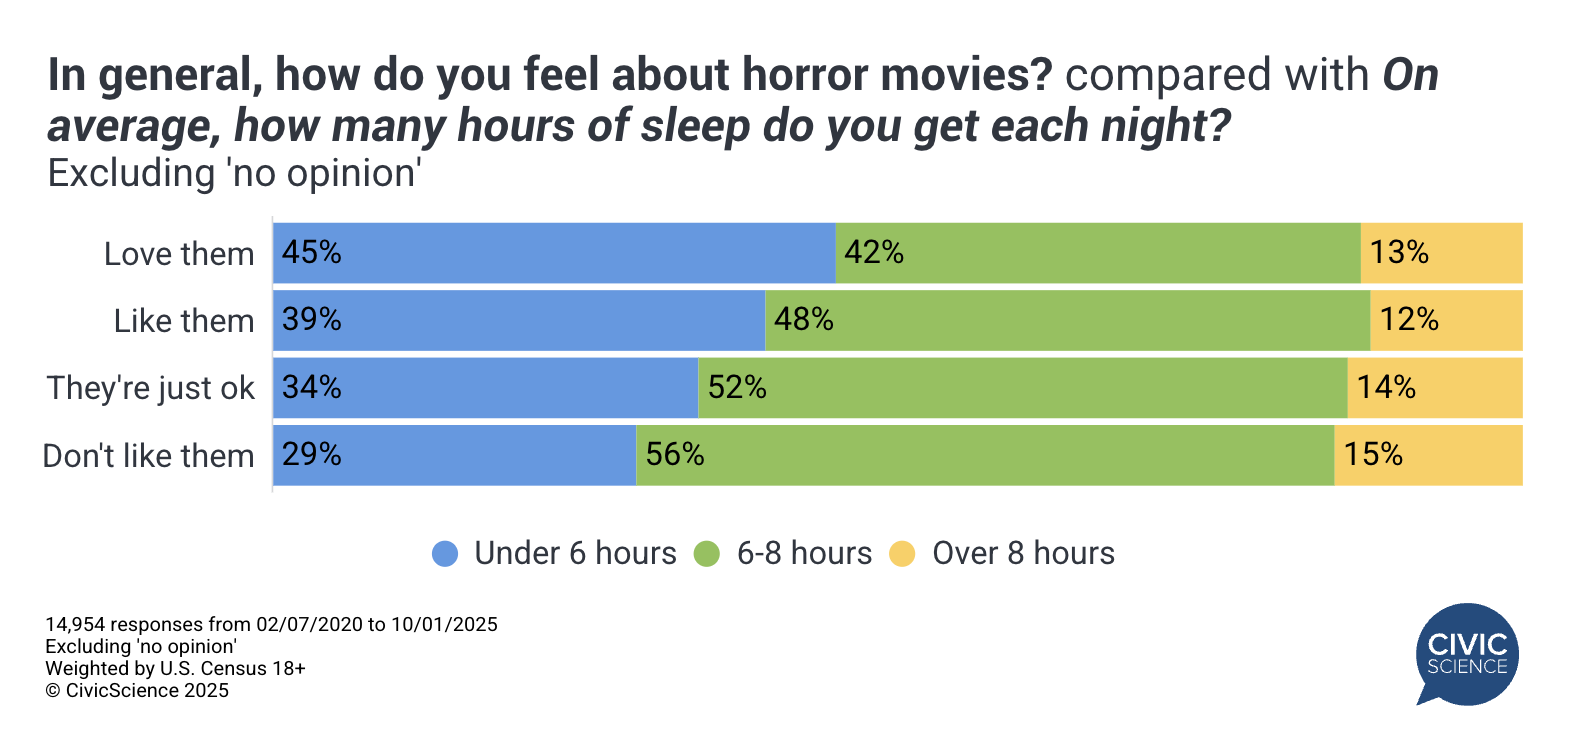Click the They're just ok 52% bar
The image size is (1572, 752).
click(1022, 387)
